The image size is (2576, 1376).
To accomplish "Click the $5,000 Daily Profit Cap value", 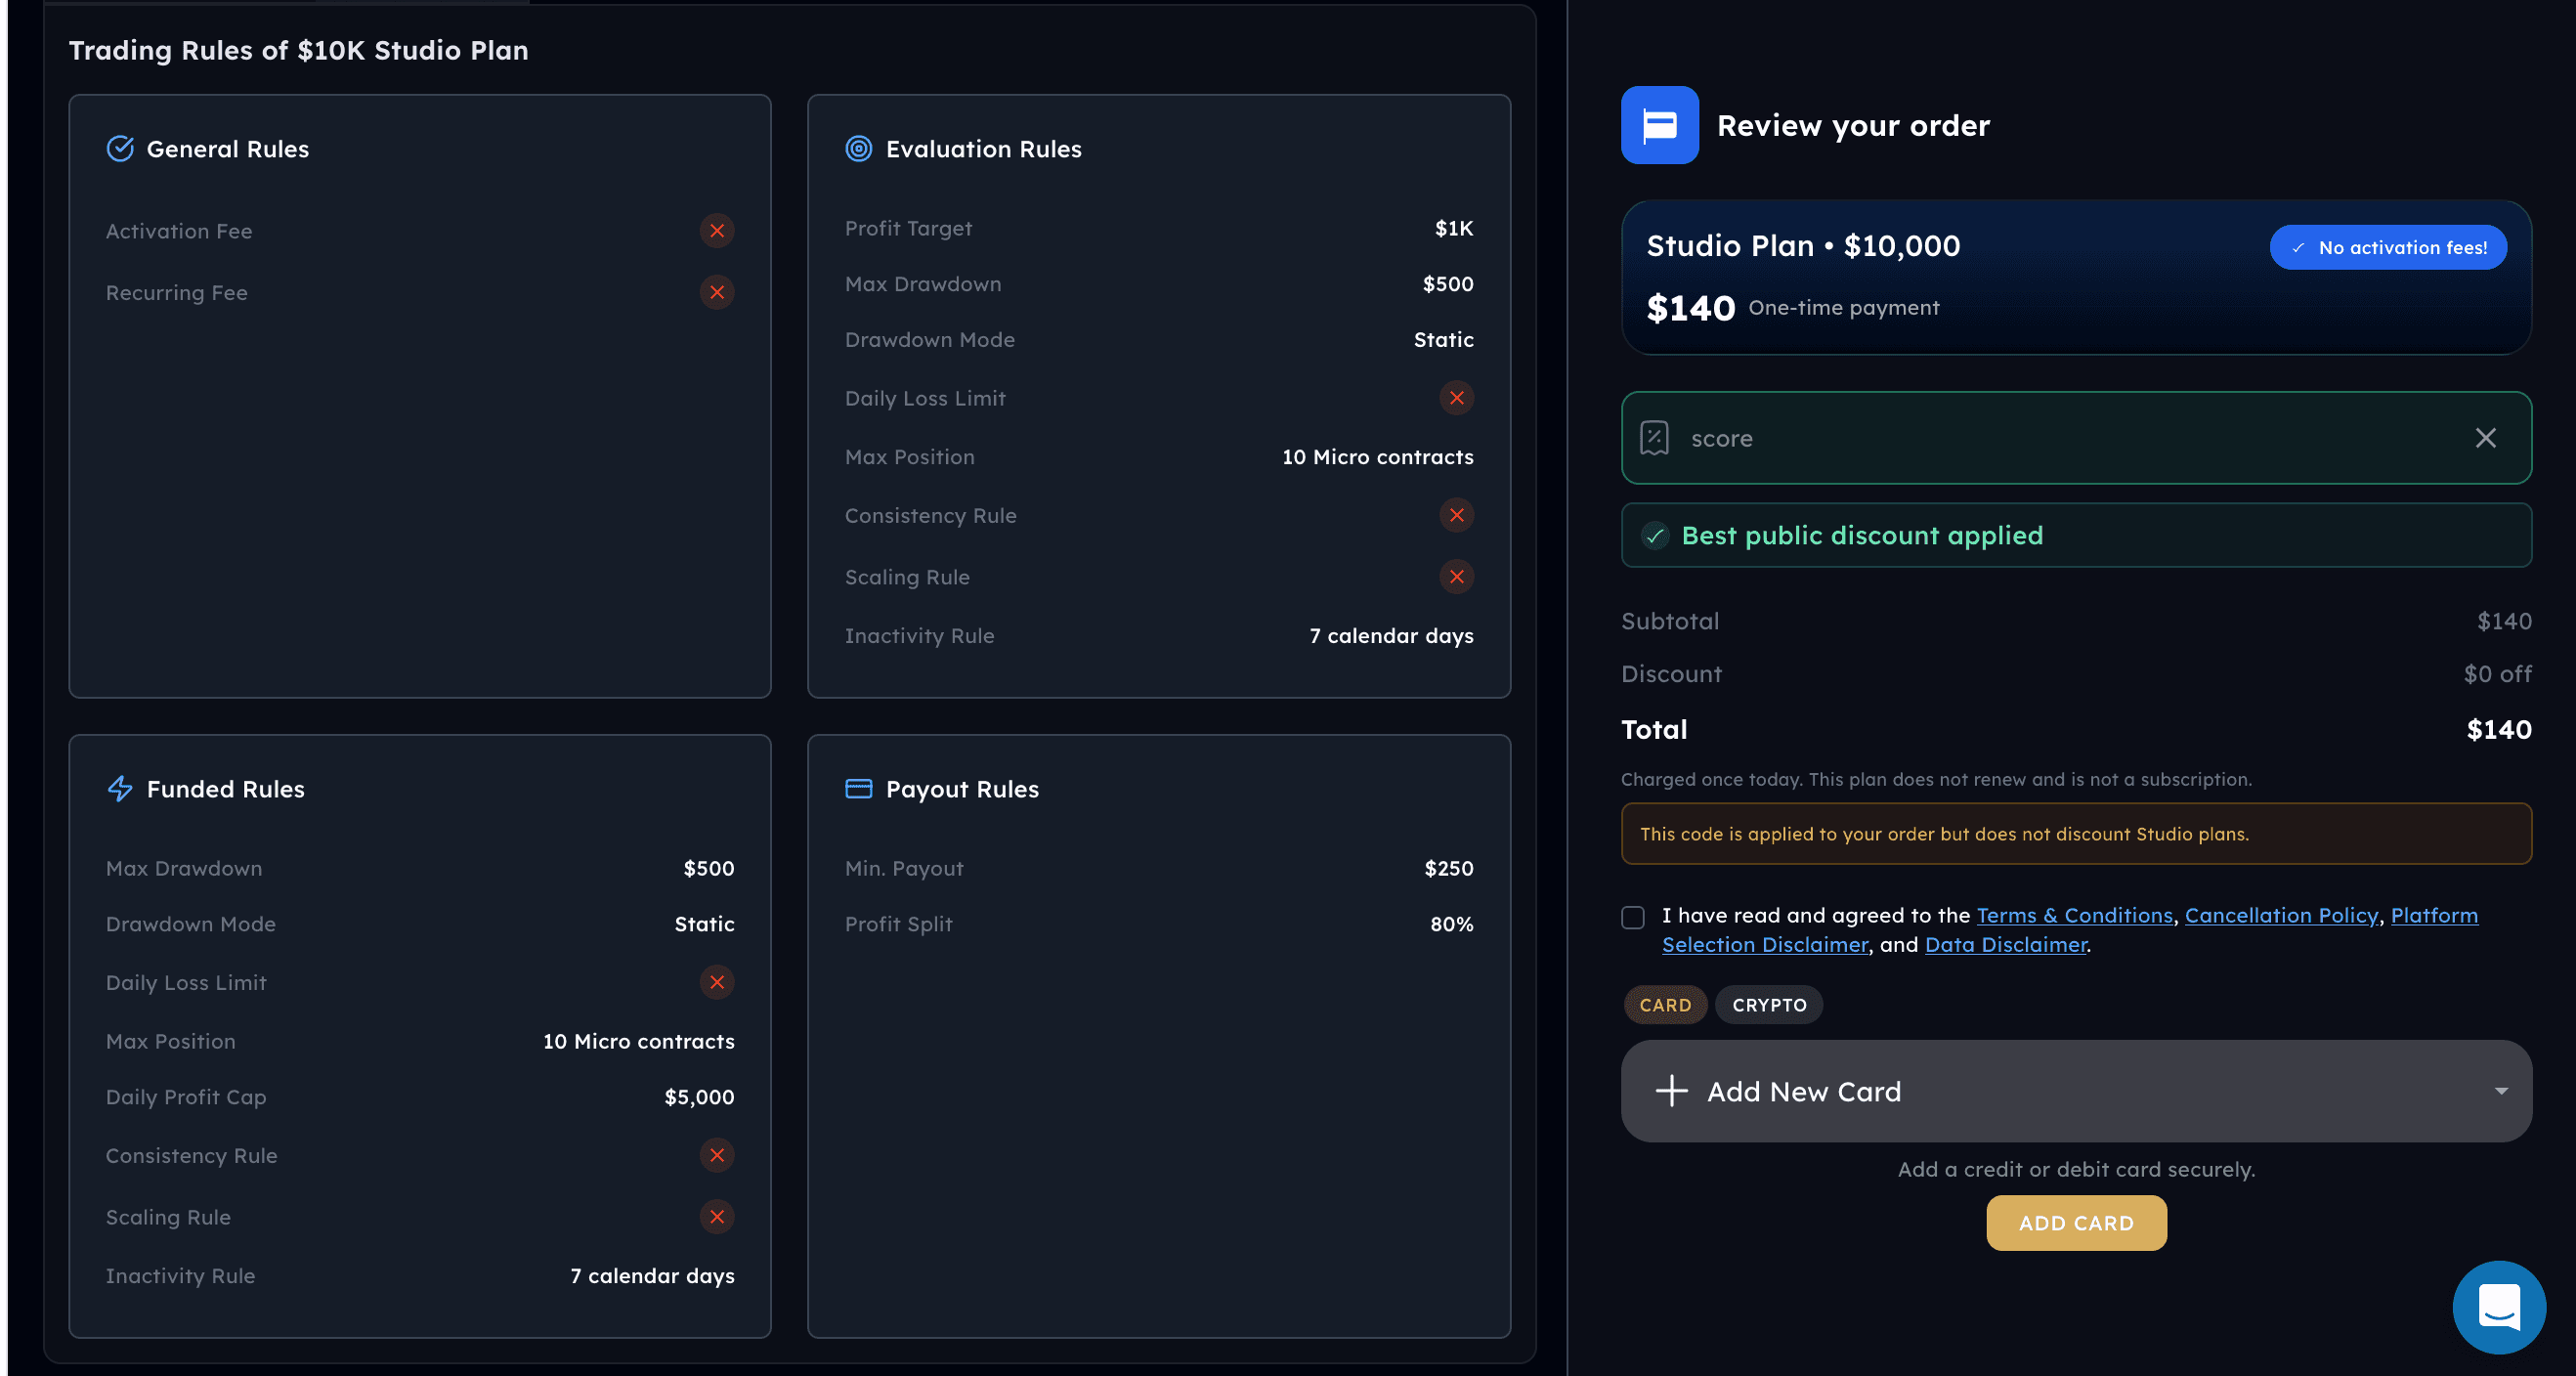I will [x=699, y=1098].
